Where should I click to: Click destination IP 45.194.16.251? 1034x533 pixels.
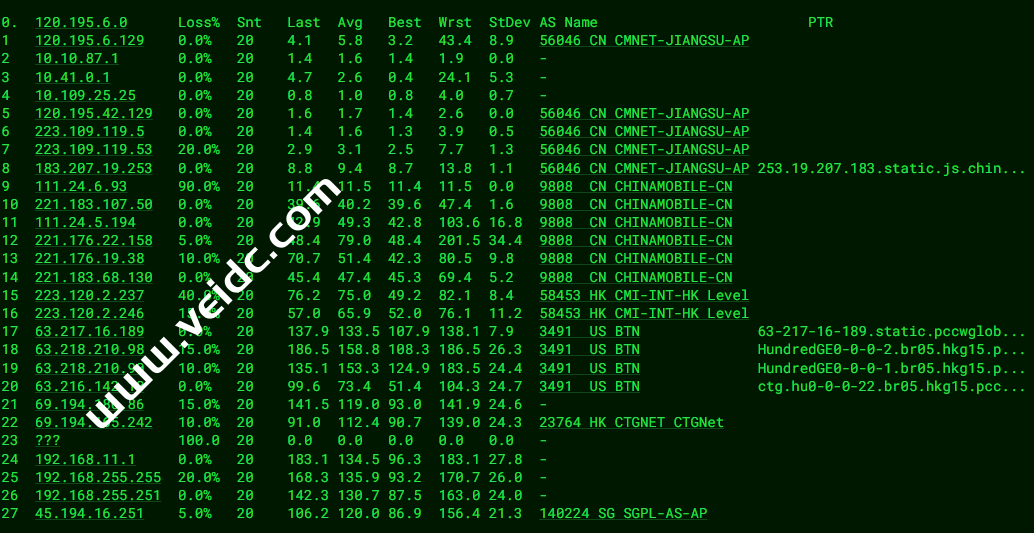coord(90,513)
